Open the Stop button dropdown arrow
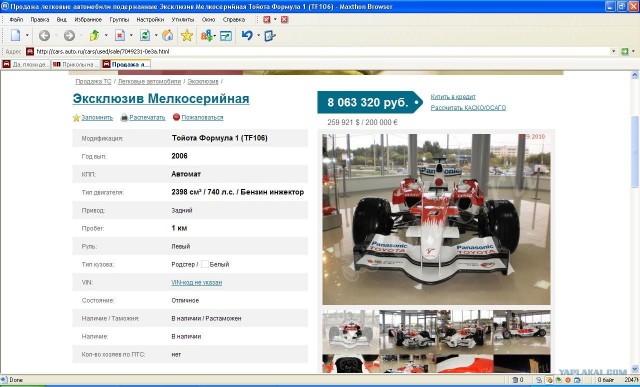 pyautogui.click(x=131, y=36)
